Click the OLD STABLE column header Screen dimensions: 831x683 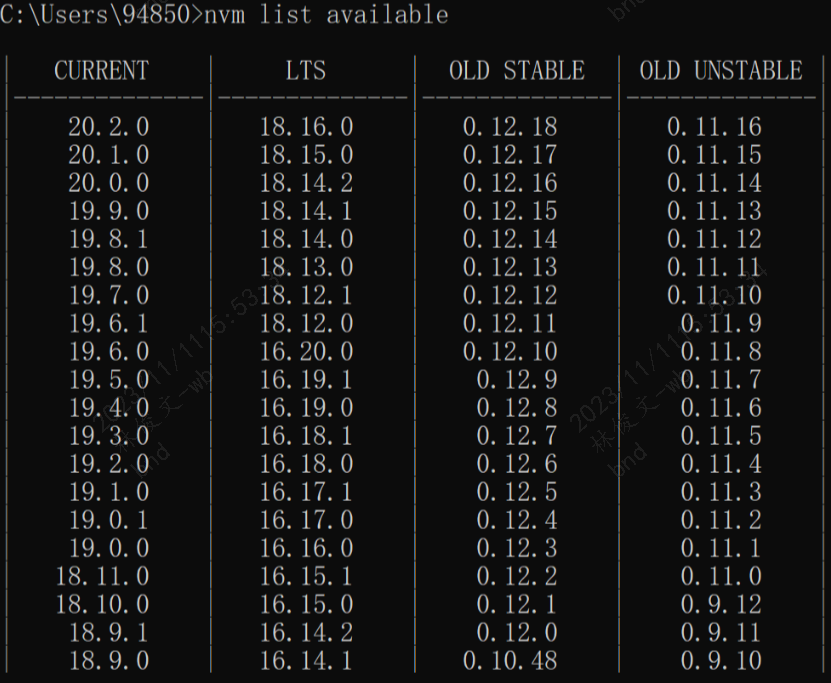[517, 71]
